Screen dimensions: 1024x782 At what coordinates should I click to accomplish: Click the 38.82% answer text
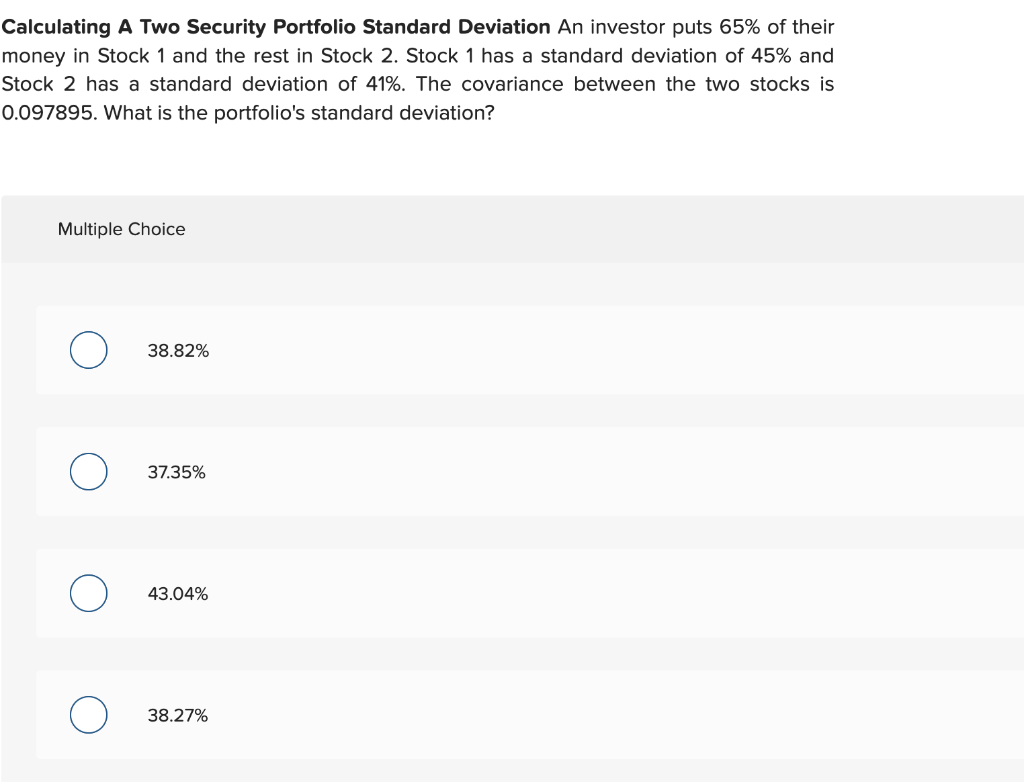pos(177,351)
